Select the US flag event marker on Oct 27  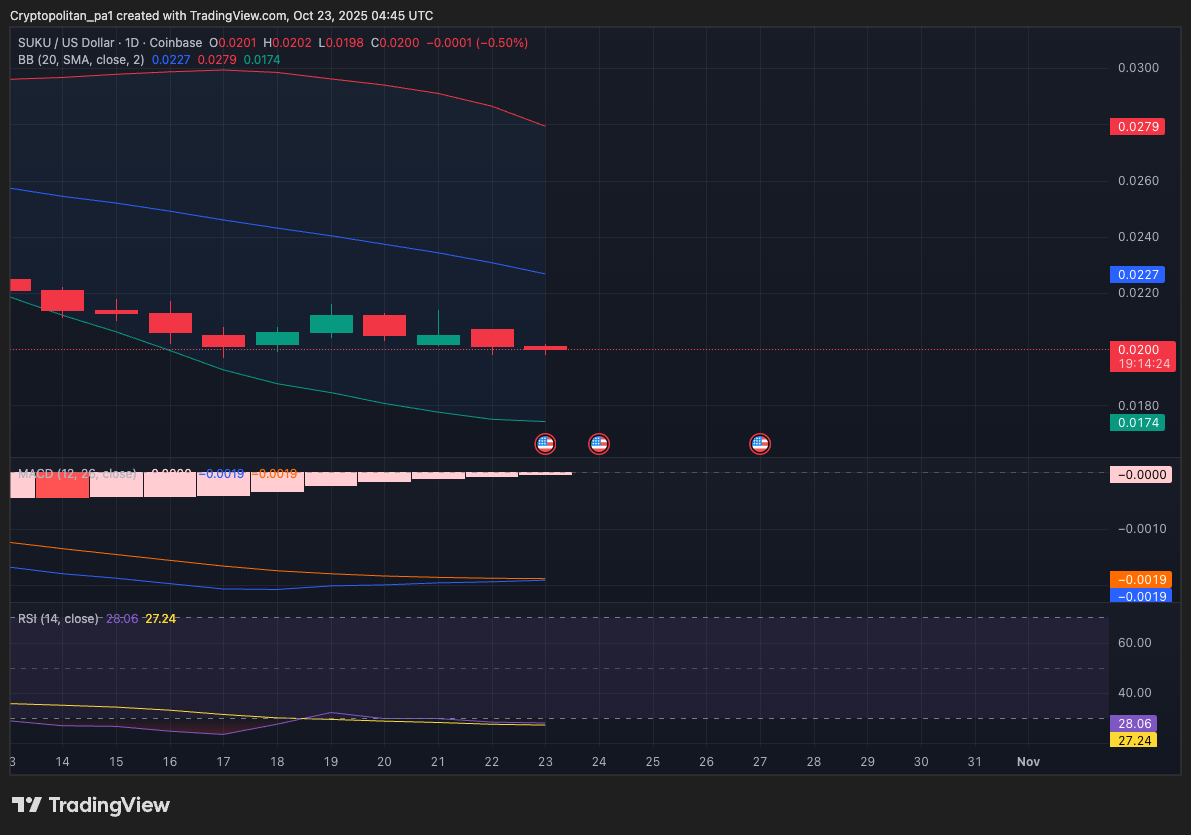760,443
